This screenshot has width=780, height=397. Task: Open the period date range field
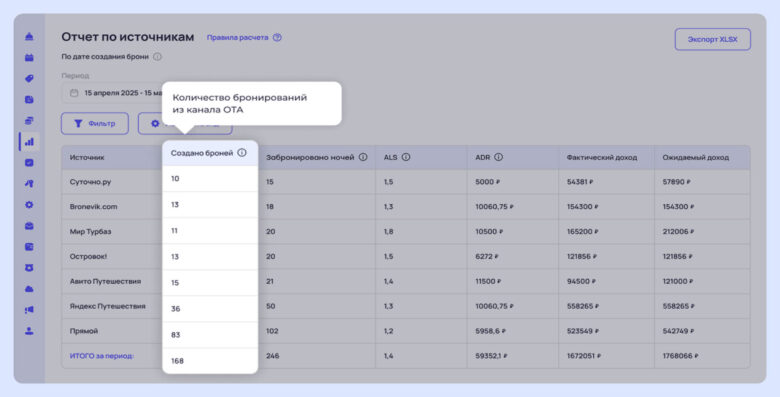[x=112, y=93]
